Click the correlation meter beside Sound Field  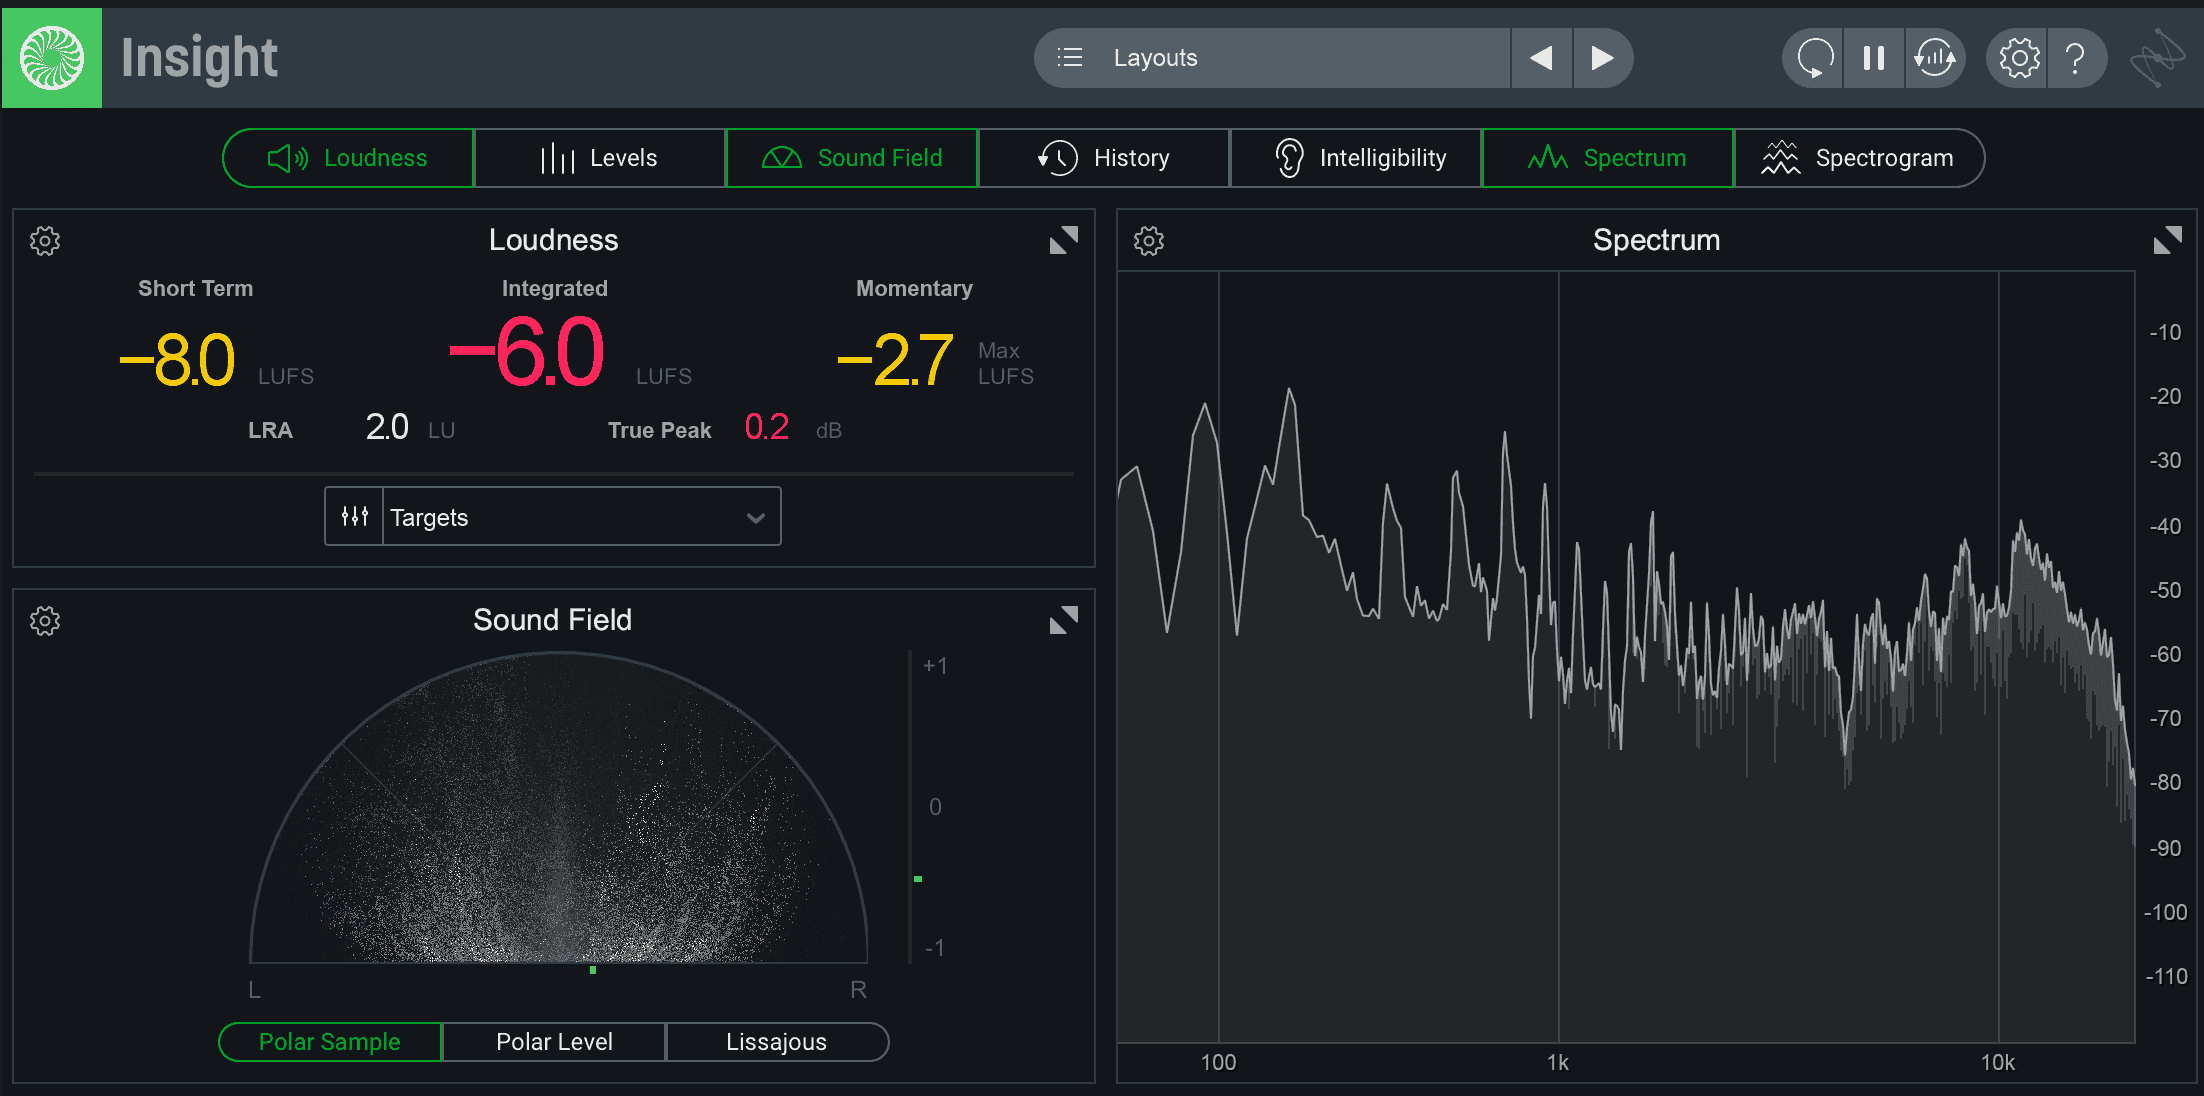pos(915,807)
